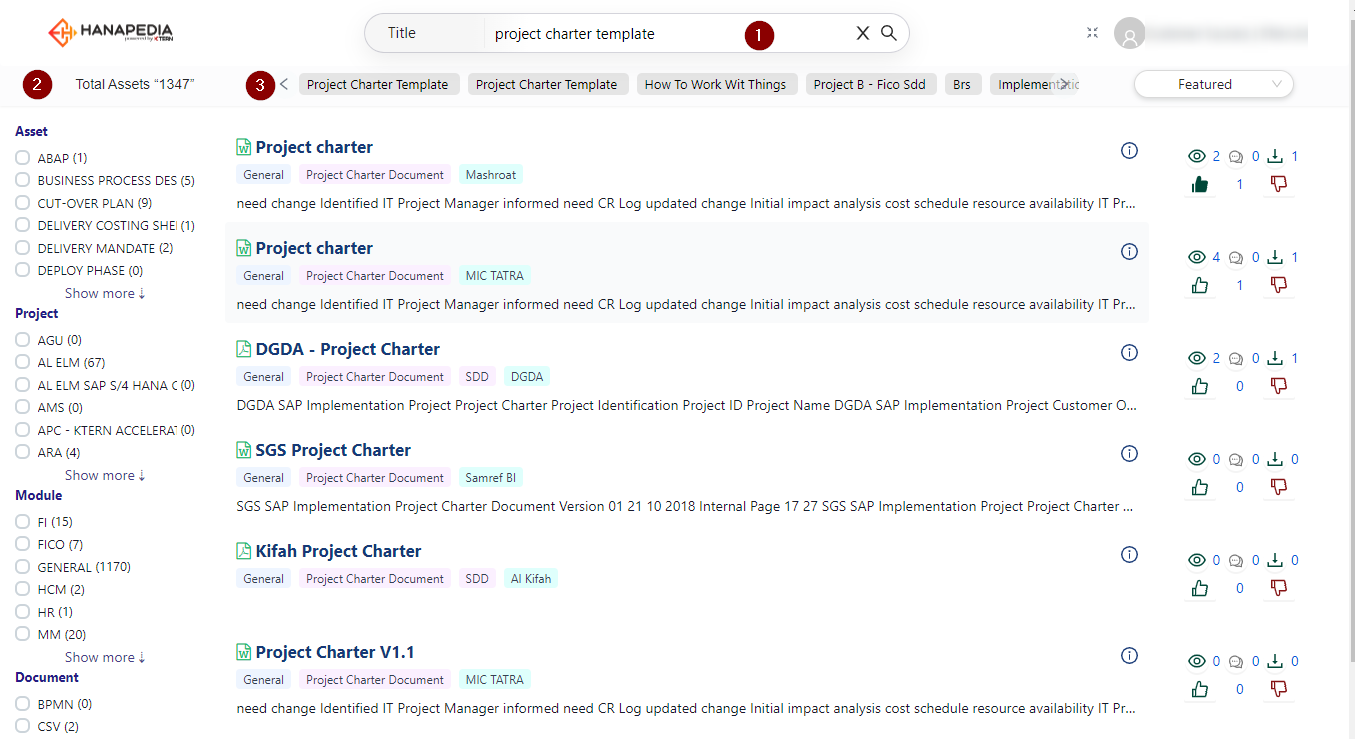Open info icon for SGS Project Charter
Image resolution: width=1355 pixels, height=739 pixels.
(1130, 454)
